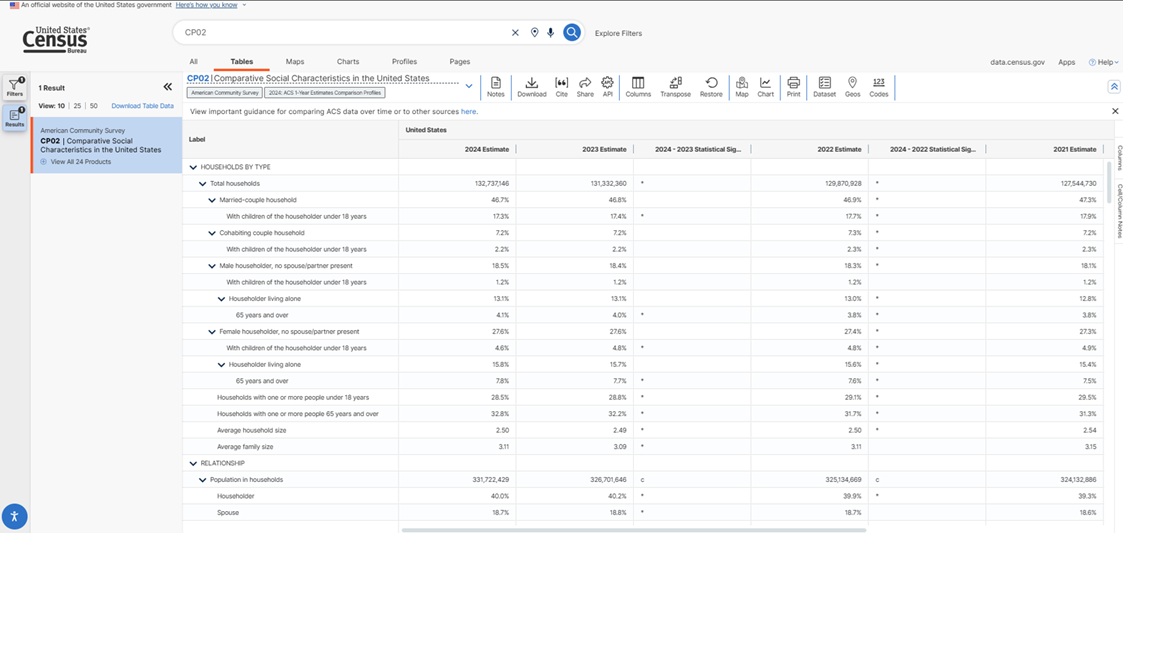Click the American Community Survey tag
Image resolution: width=1152 pixels, height=648 pixels.
coord(225,93)
